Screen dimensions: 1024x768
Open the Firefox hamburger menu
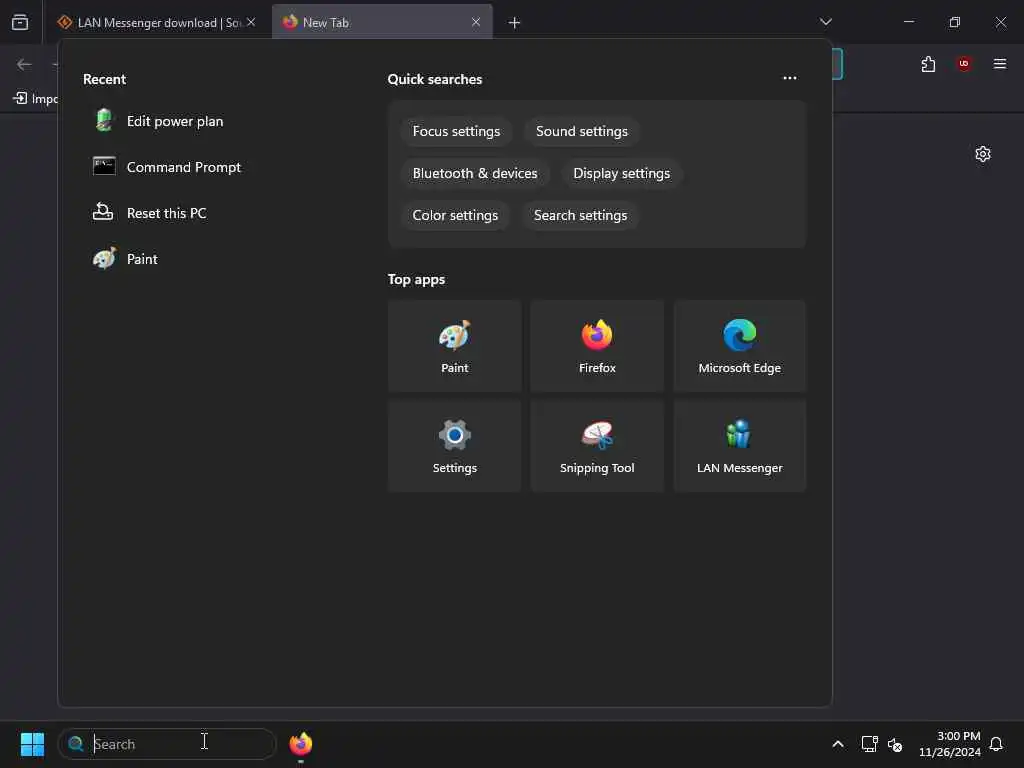click(1000, 64)
